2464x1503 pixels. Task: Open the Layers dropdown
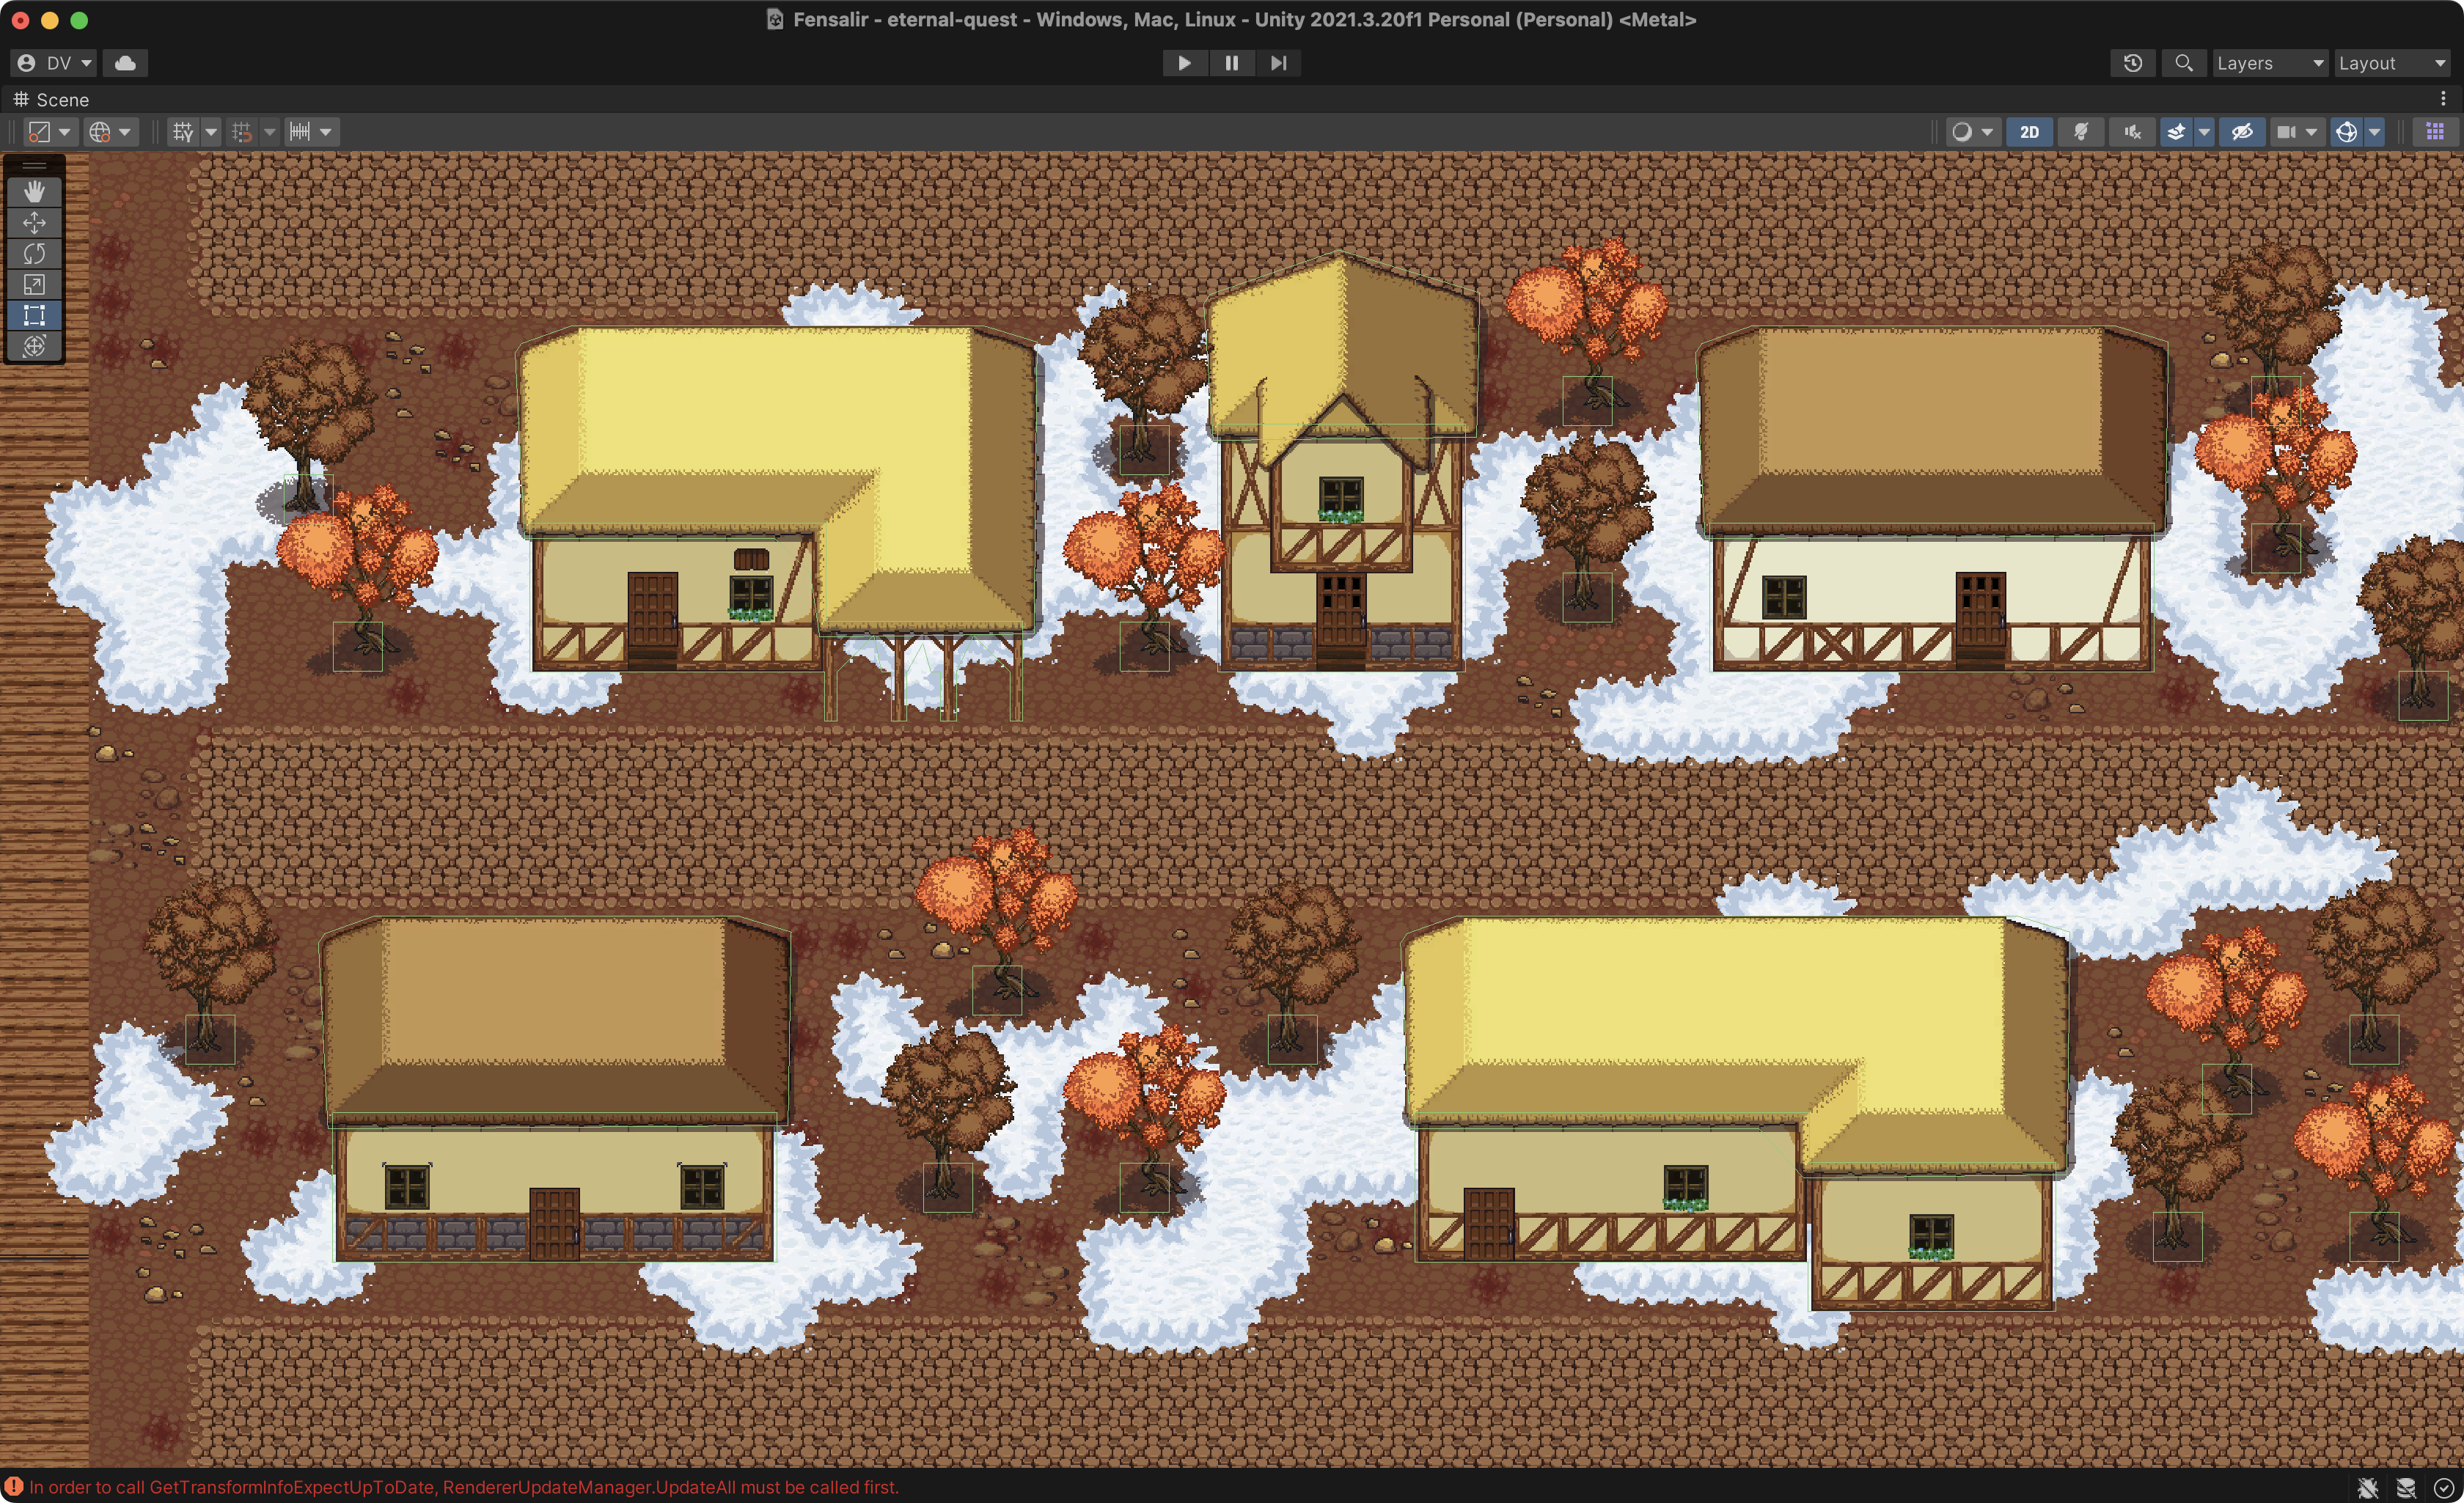tap(2268, 63)
